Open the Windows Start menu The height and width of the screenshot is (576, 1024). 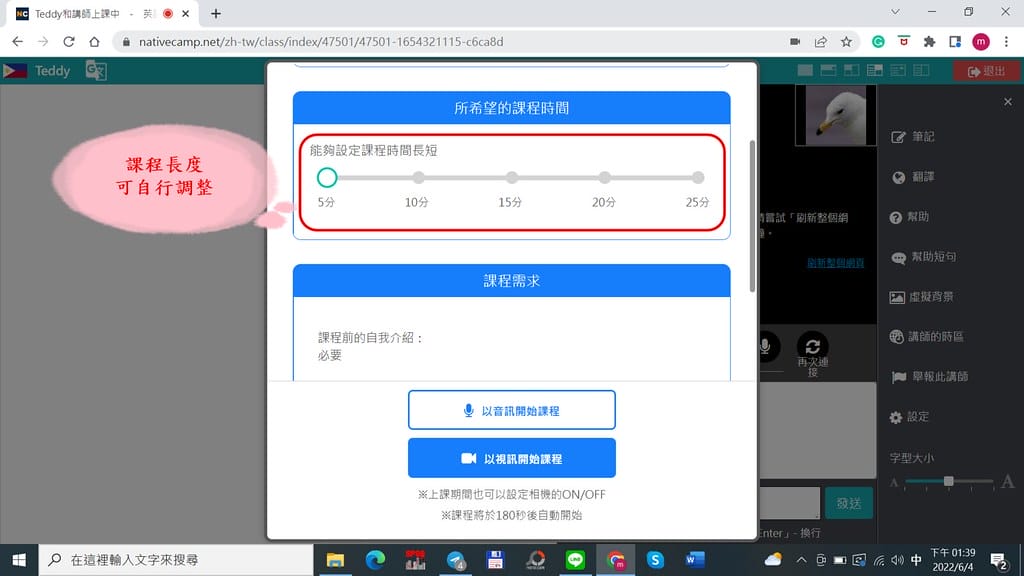19,560
